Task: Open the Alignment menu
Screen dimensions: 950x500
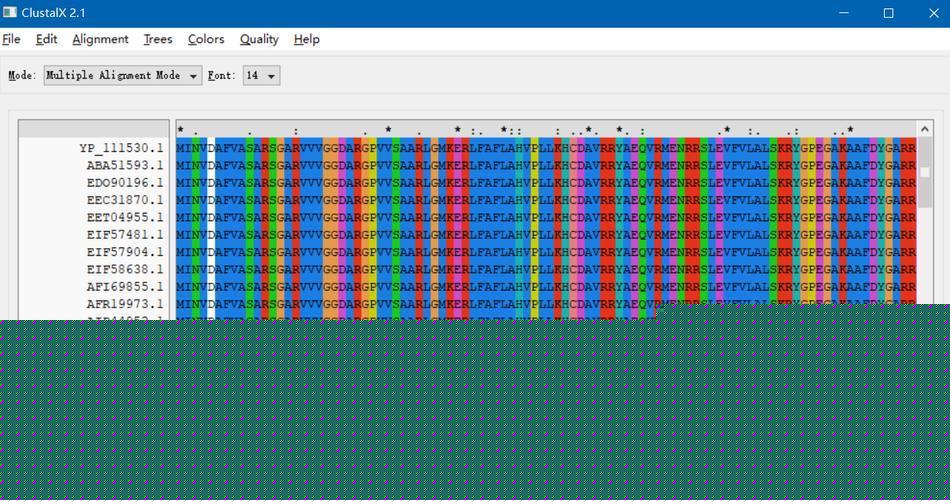Action: pyautogui.click(x=100, y=39)
